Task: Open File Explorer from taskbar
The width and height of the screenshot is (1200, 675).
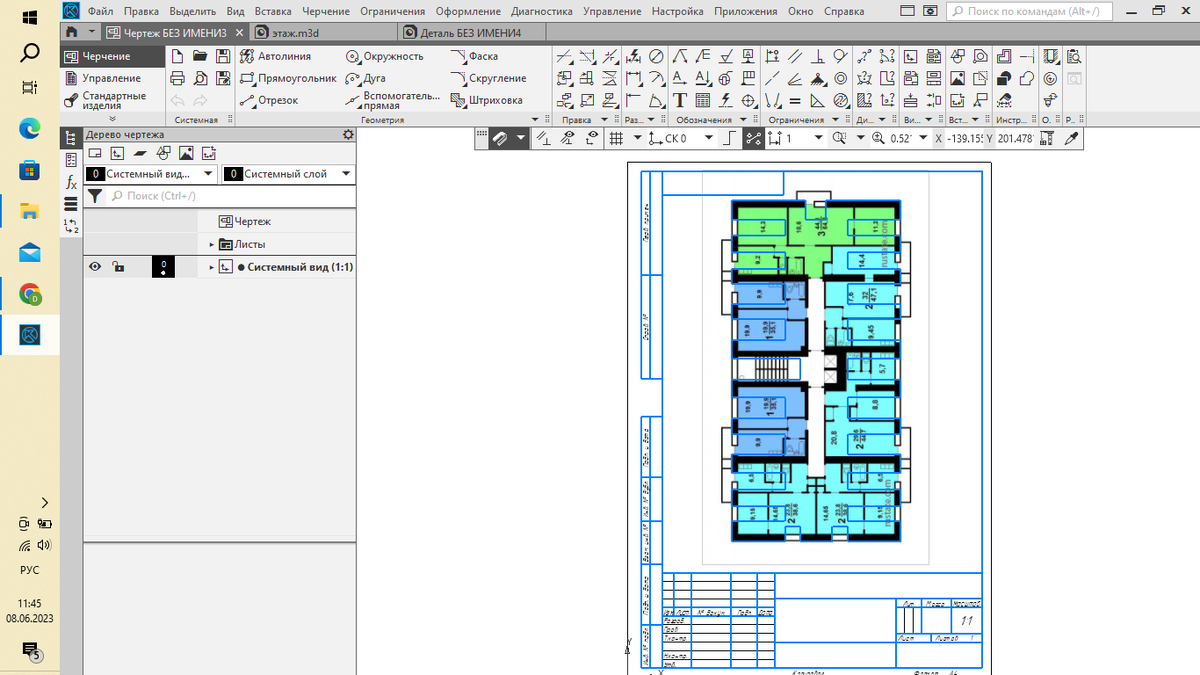Action: [30, 211]
